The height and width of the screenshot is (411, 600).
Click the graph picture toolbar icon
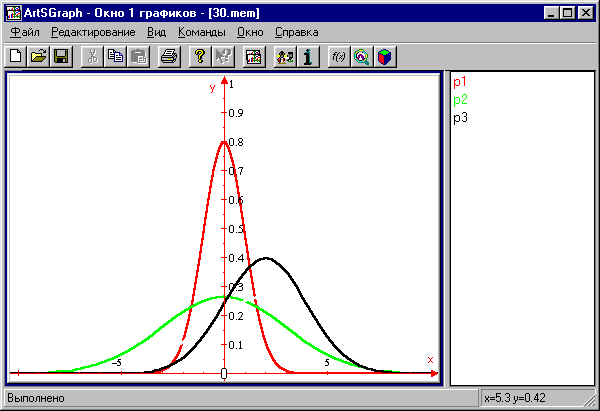254,57
